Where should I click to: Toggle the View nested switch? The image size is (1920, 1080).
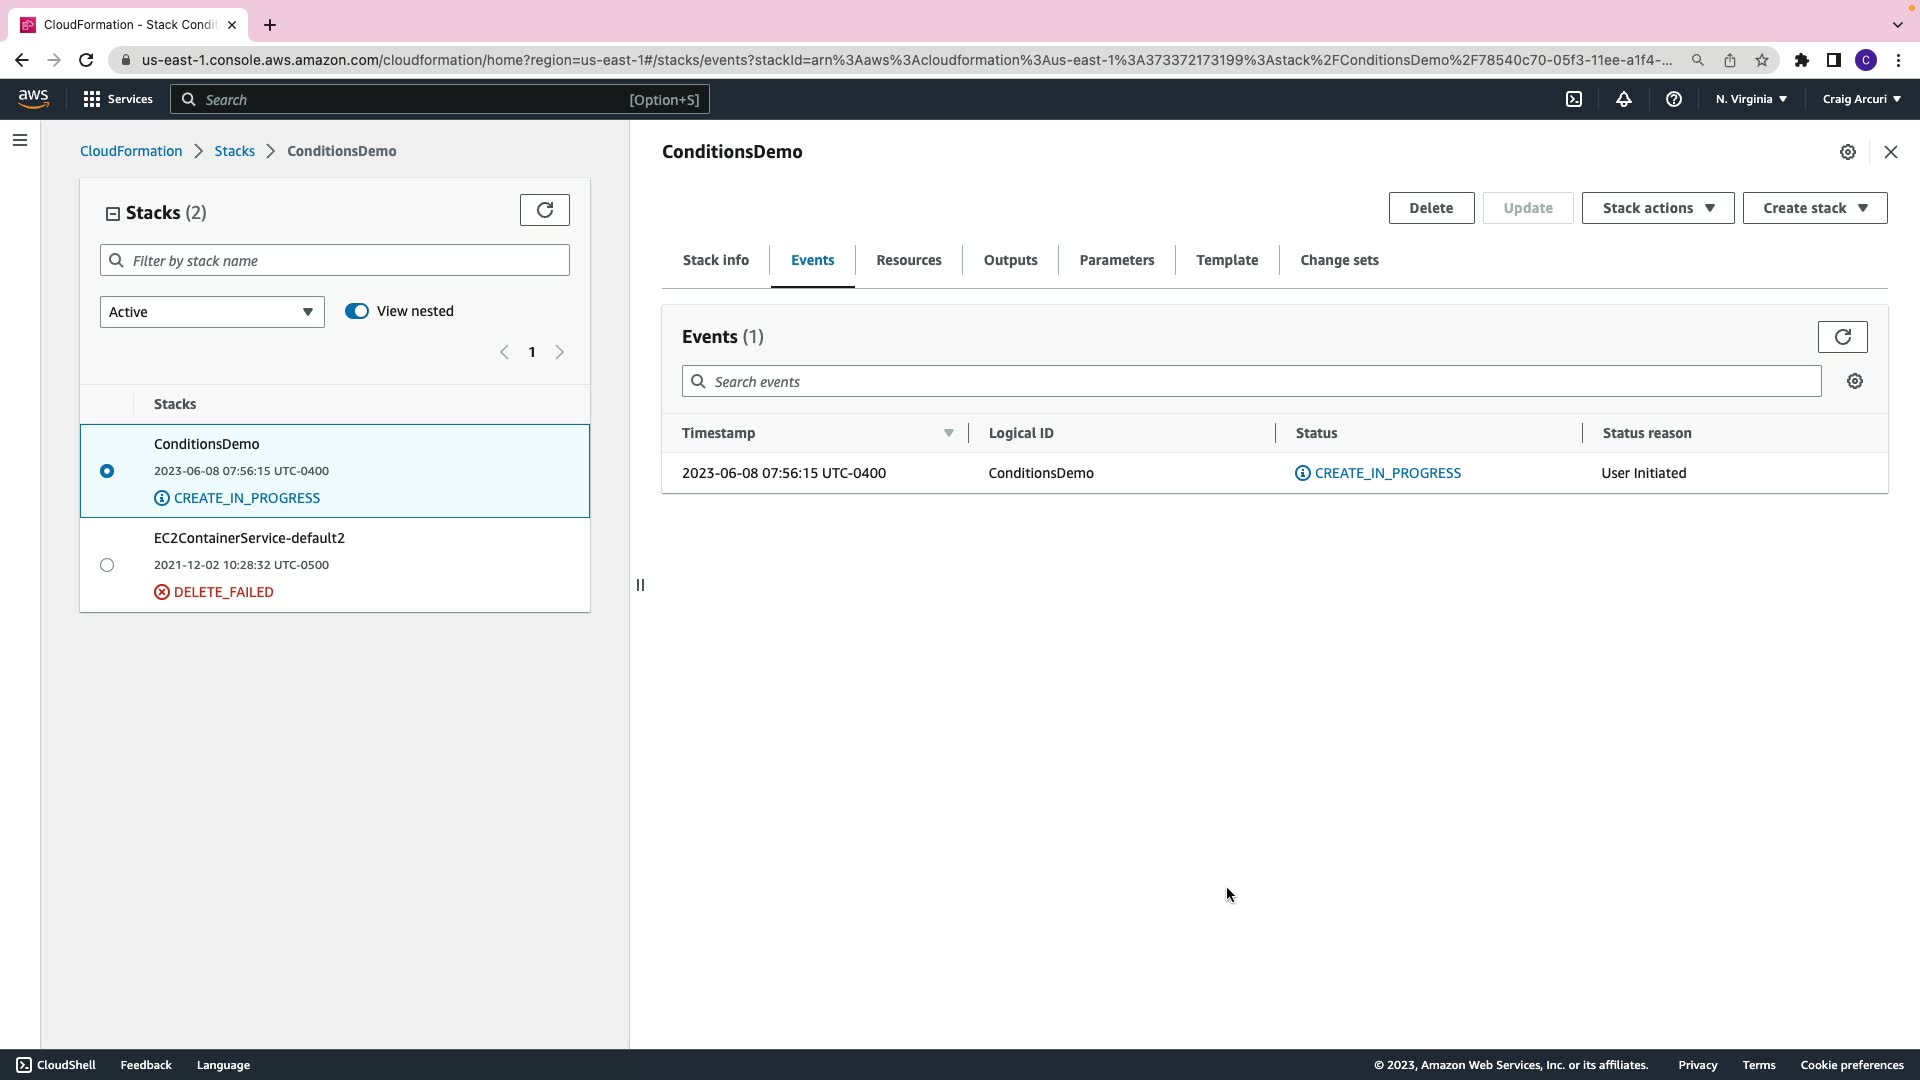coord(357,311)
